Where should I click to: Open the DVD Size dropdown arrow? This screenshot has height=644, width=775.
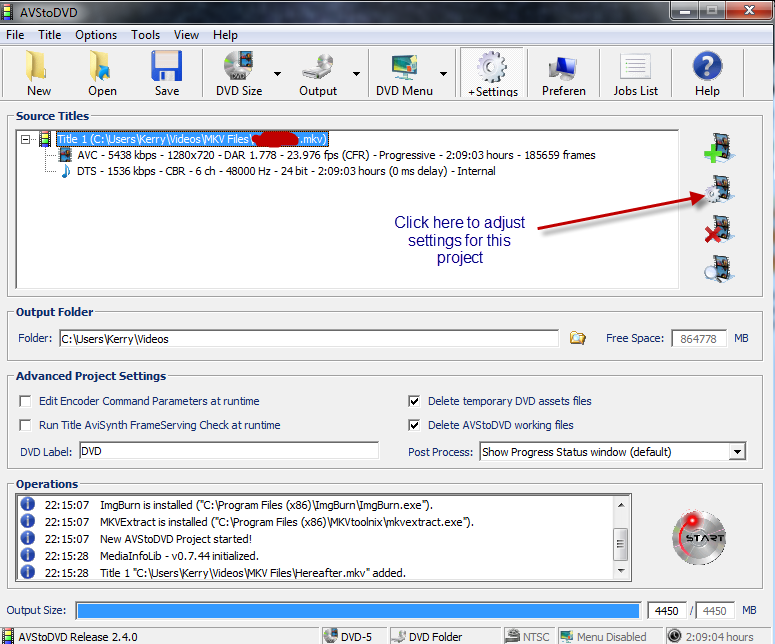click(277, 74)
